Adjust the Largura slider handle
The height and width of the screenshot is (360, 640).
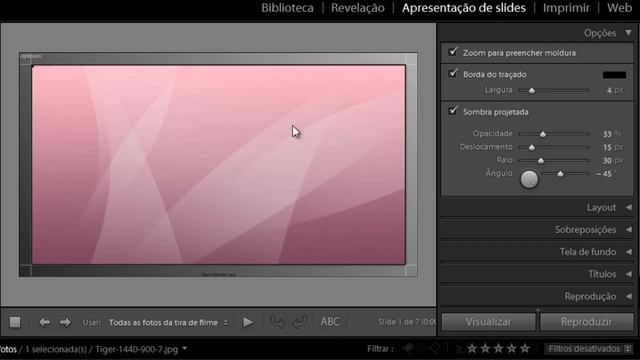(532, 91)
